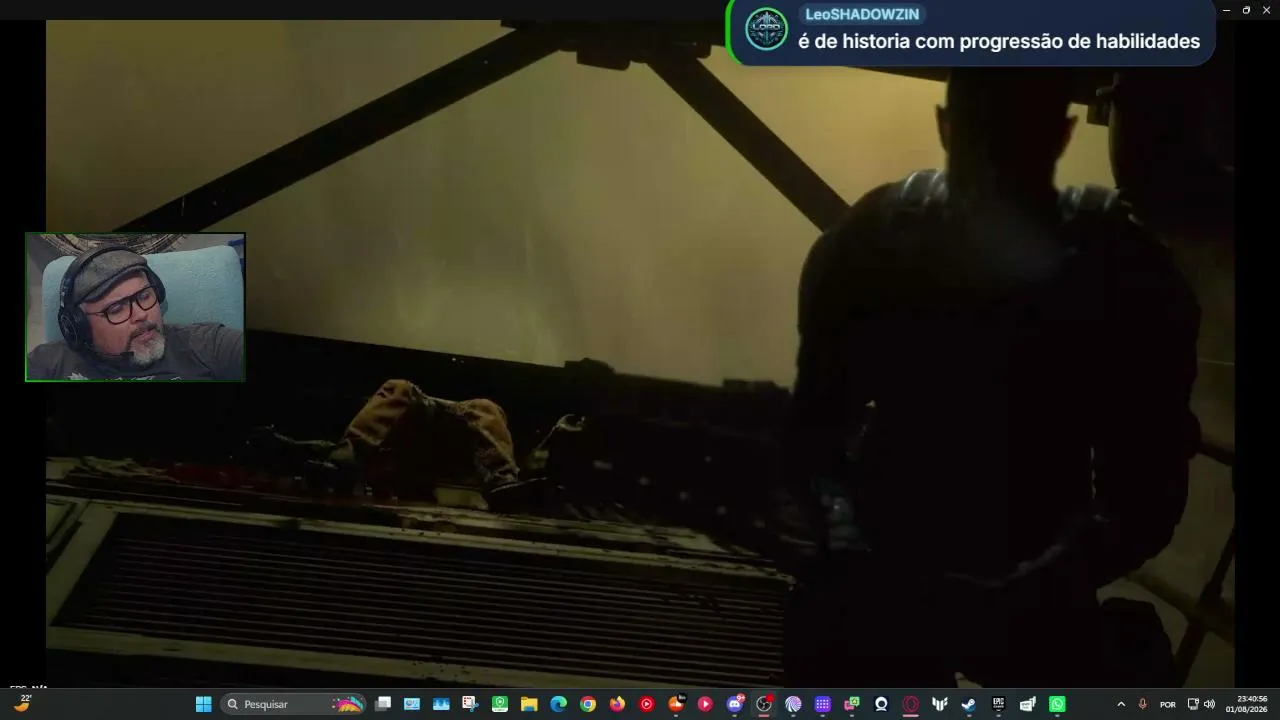
Task: Open the Steam taskbar icon
Action: [968, 704]
